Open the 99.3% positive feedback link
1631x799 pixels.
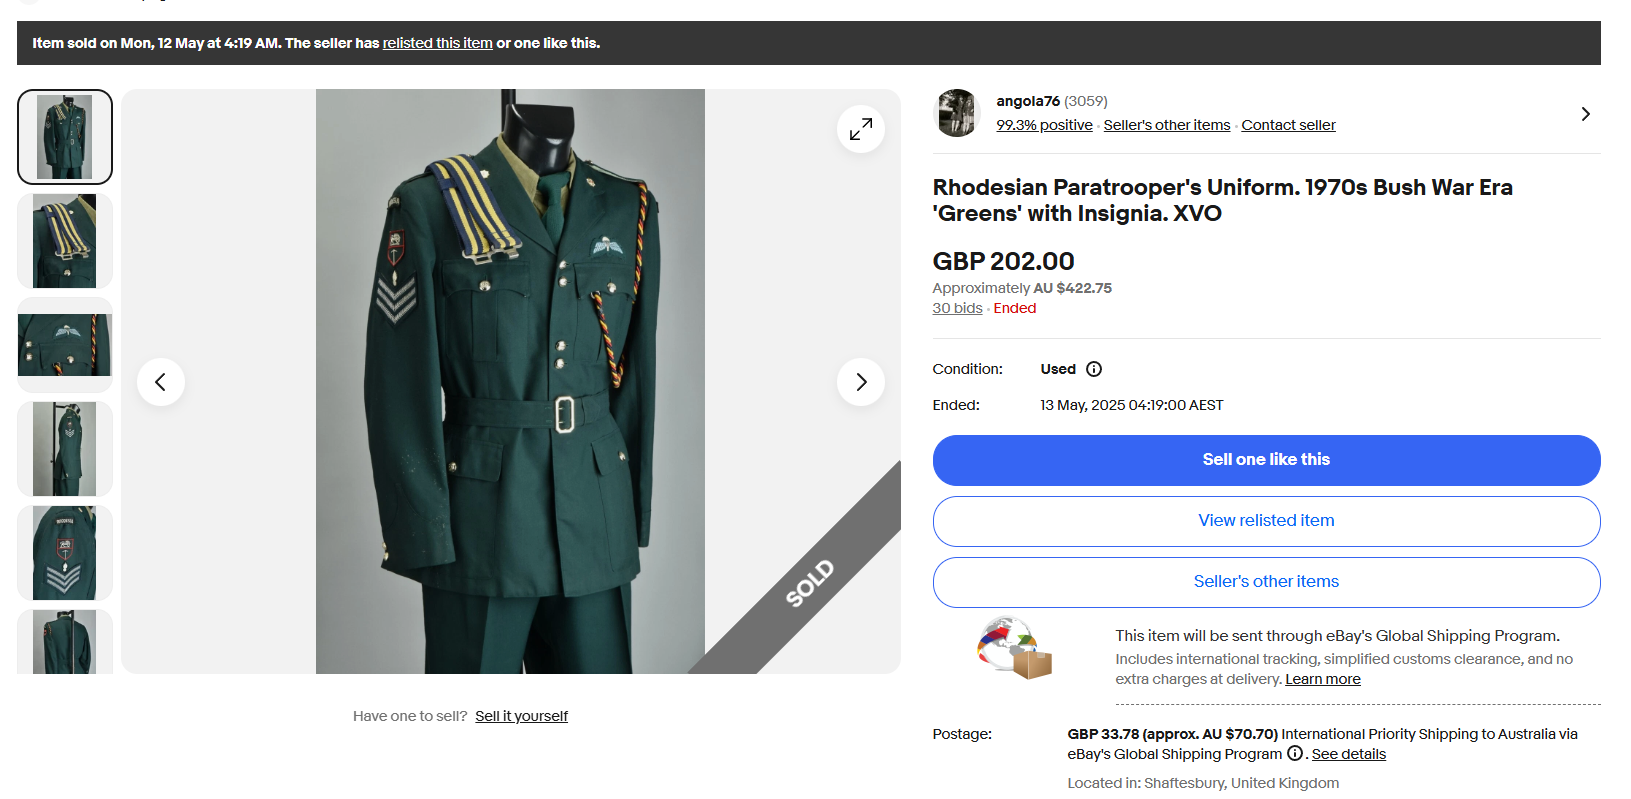[x=1044, y=125]
